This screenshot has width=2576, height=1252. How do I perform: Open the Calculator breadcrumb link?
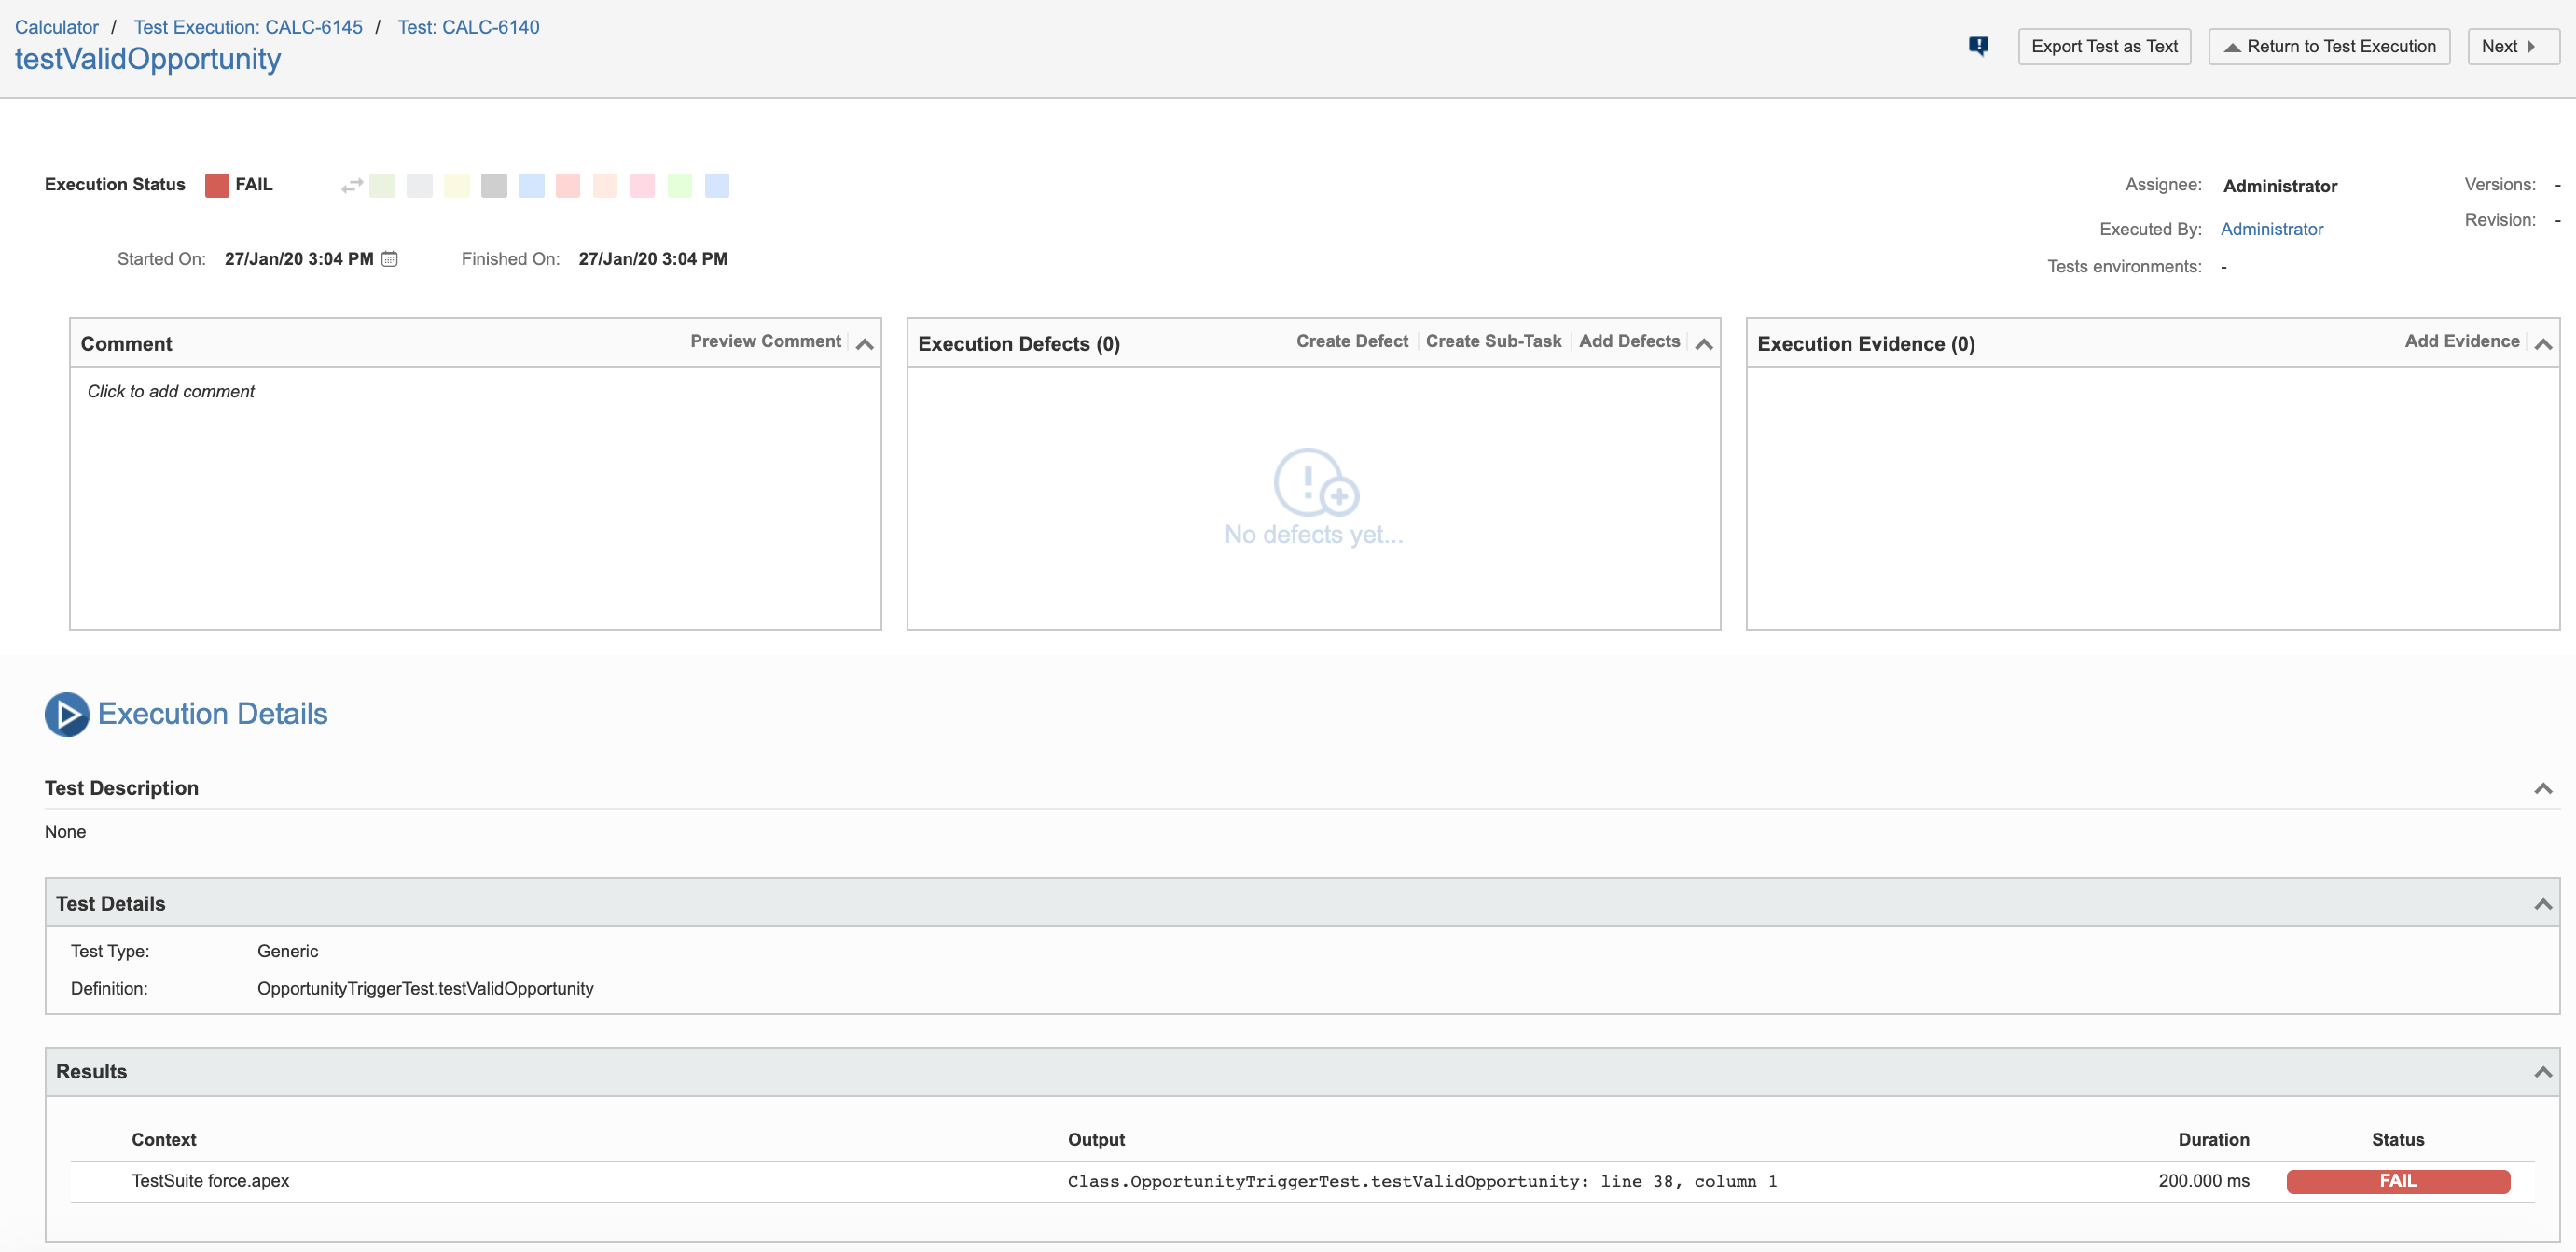(x=56, y=27)
